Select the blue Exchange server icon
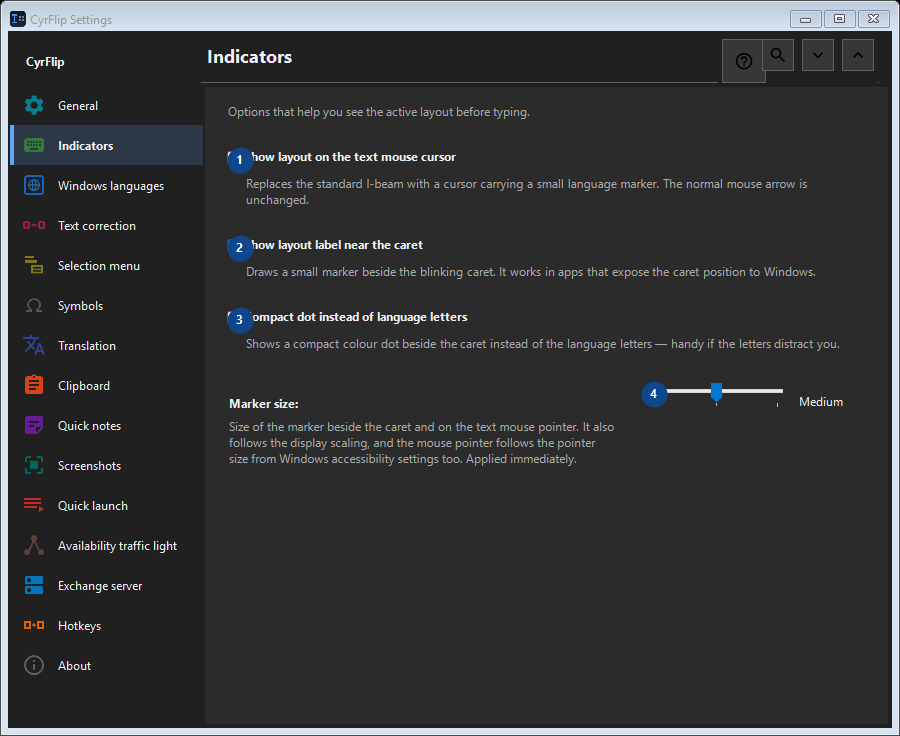The image size is (900, 736). click(34, 586)
